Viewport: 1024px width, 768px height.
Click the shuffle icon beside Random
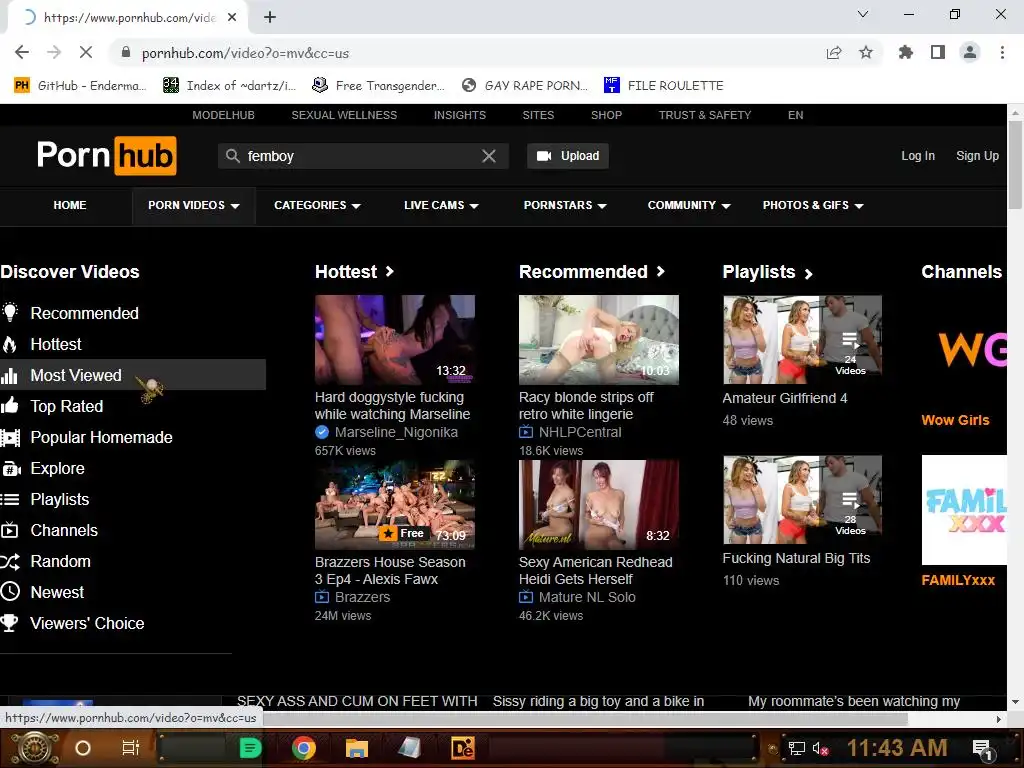coord(10,562)
